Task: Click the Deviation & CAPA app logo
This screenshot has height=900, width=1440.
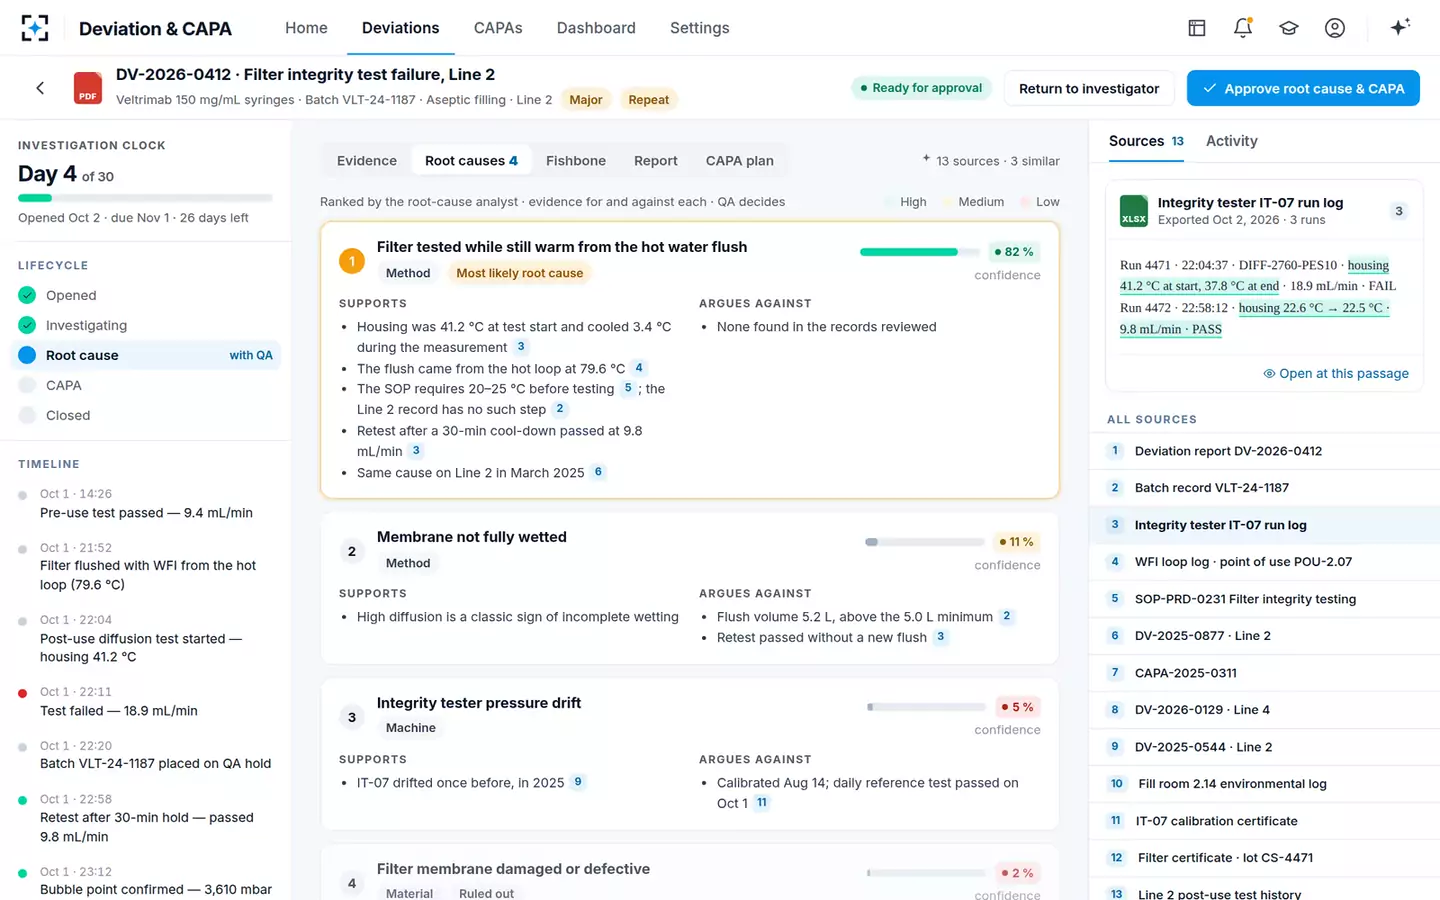Action: tap(35, 28)
